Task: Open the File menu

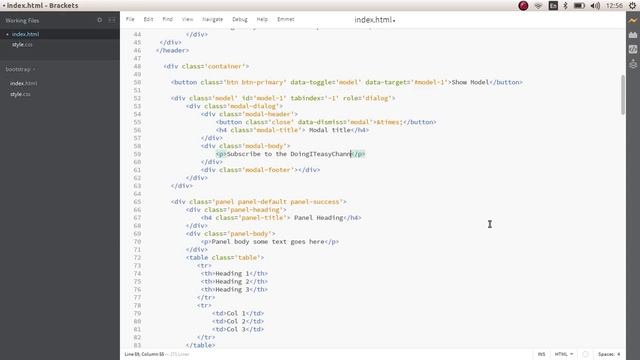Action: (130, 19)
